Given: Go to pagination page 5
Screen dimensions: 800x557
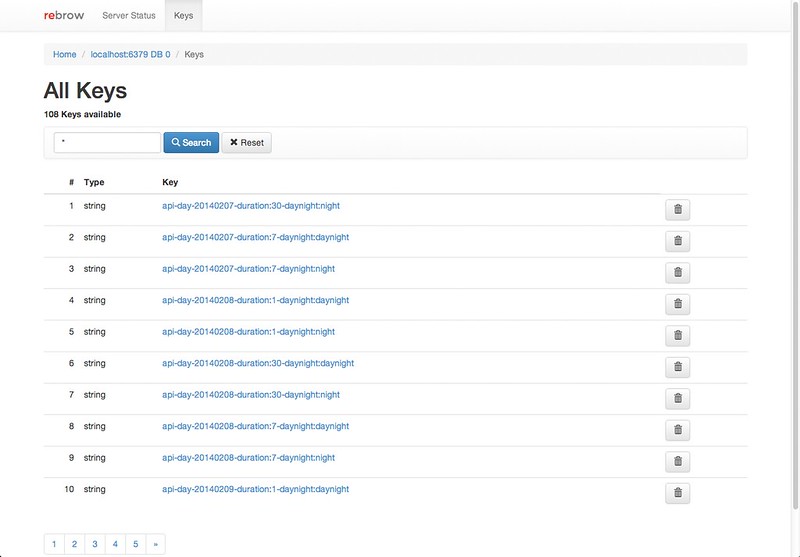Looking at the screenshot, I should pyautogui.click(x=136, y=544).
